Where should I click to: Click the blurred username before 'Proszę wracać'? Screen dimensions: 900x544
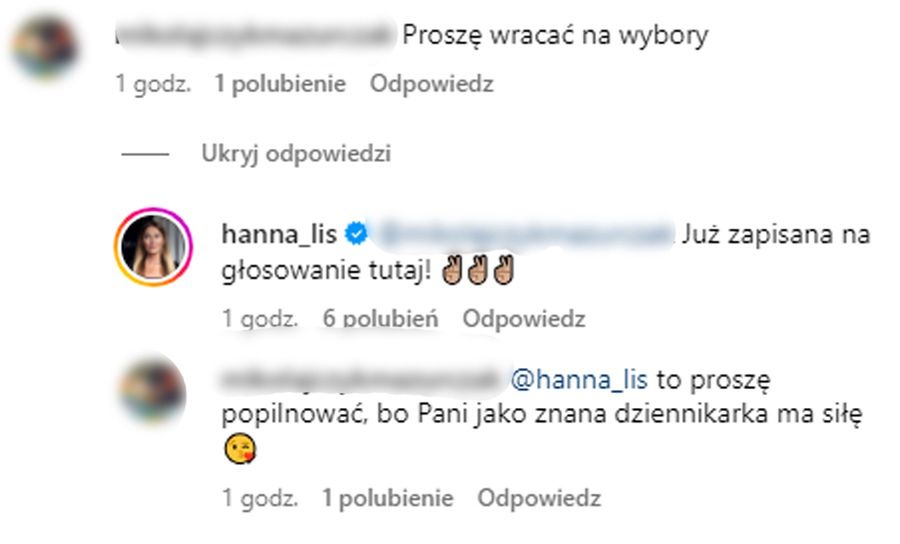tap(255, 34)
